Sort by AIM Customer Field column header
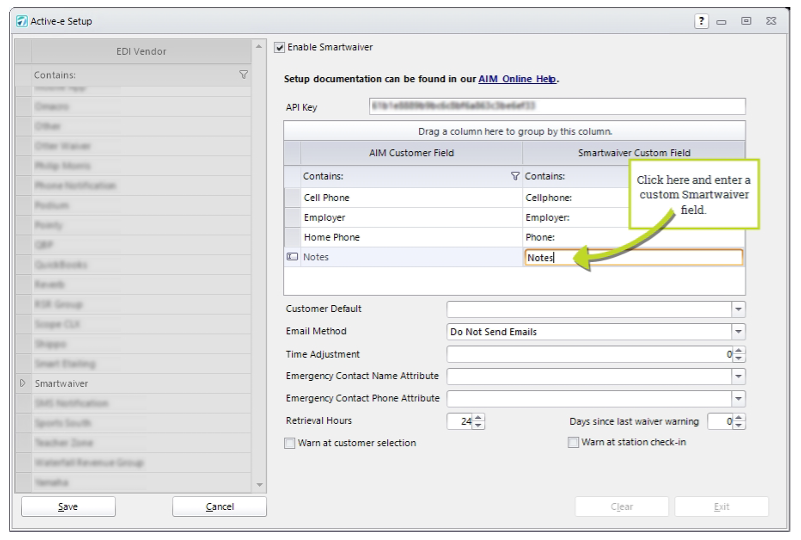Image resolution: width=801 pixels, height=540 pixels. [x=411, y=153]
